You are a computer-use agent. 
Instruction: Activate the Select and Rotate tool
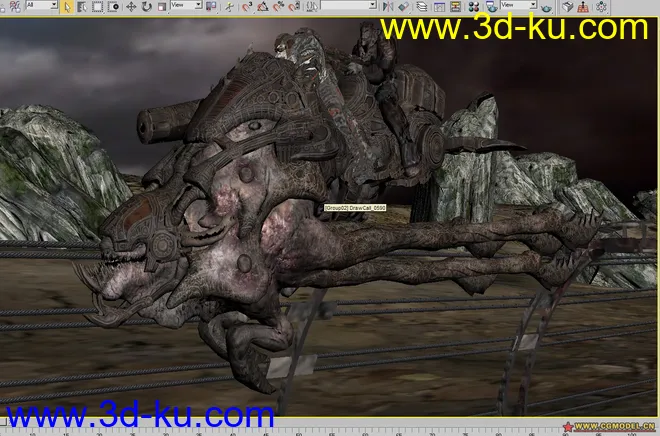pos(146,6)
